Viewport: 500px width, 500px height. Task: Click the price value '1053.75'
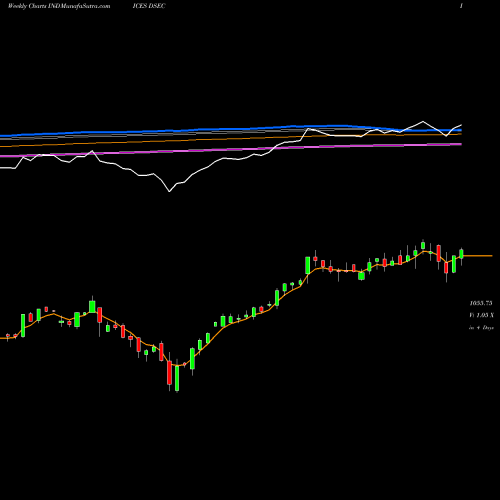(481, 303)
